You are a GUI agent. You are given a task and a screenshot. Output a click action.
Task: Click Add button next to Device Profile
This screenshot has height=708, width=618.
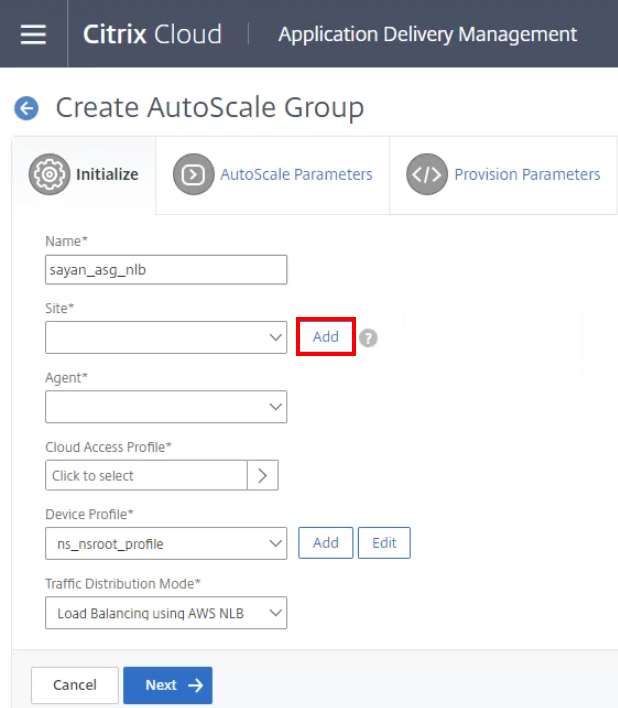(x=326, y=543)
